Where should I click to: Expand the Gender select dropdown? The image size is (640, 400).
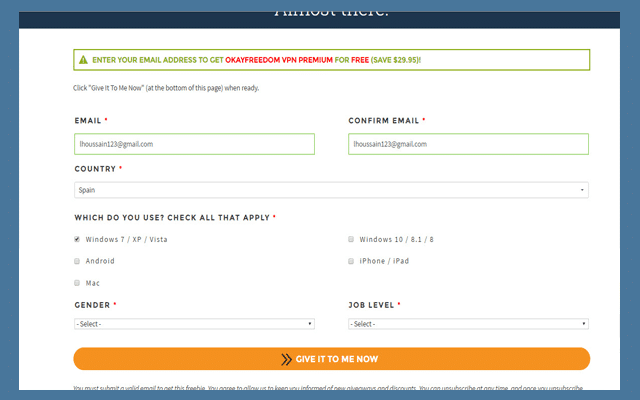coord(194,324)
